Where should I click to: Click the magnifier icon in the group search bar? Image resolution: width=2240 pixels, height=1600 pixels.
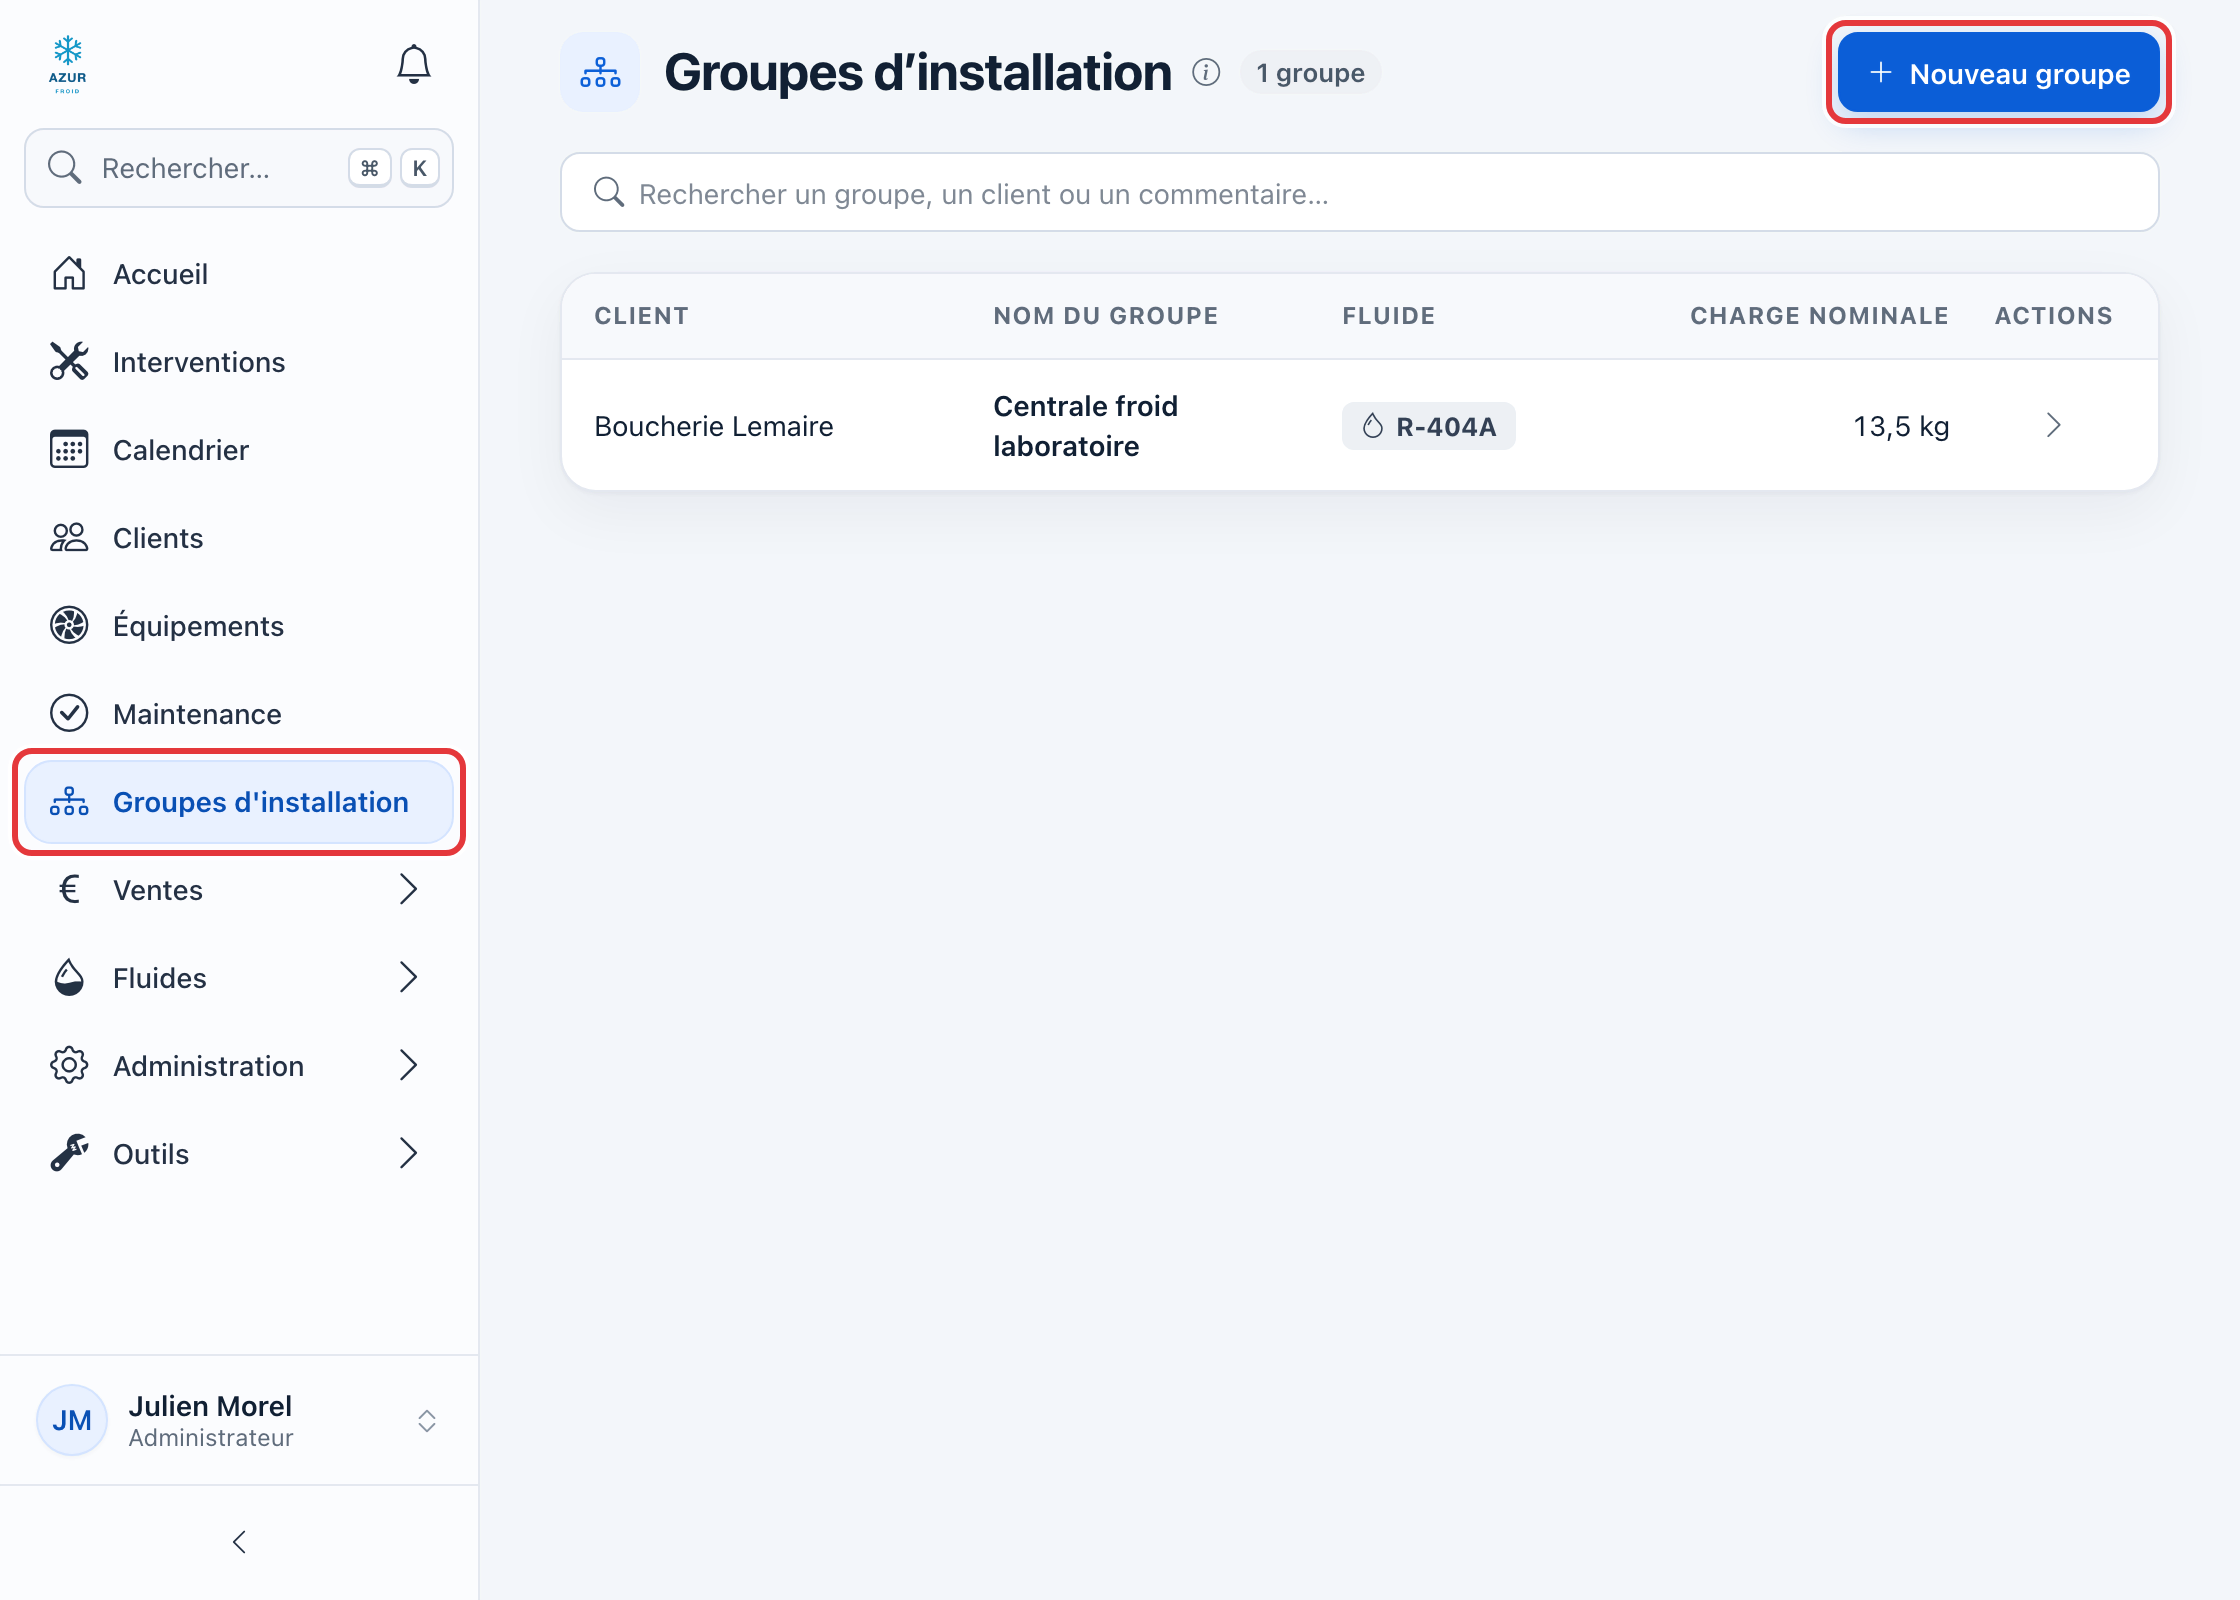tap(608, 192)
